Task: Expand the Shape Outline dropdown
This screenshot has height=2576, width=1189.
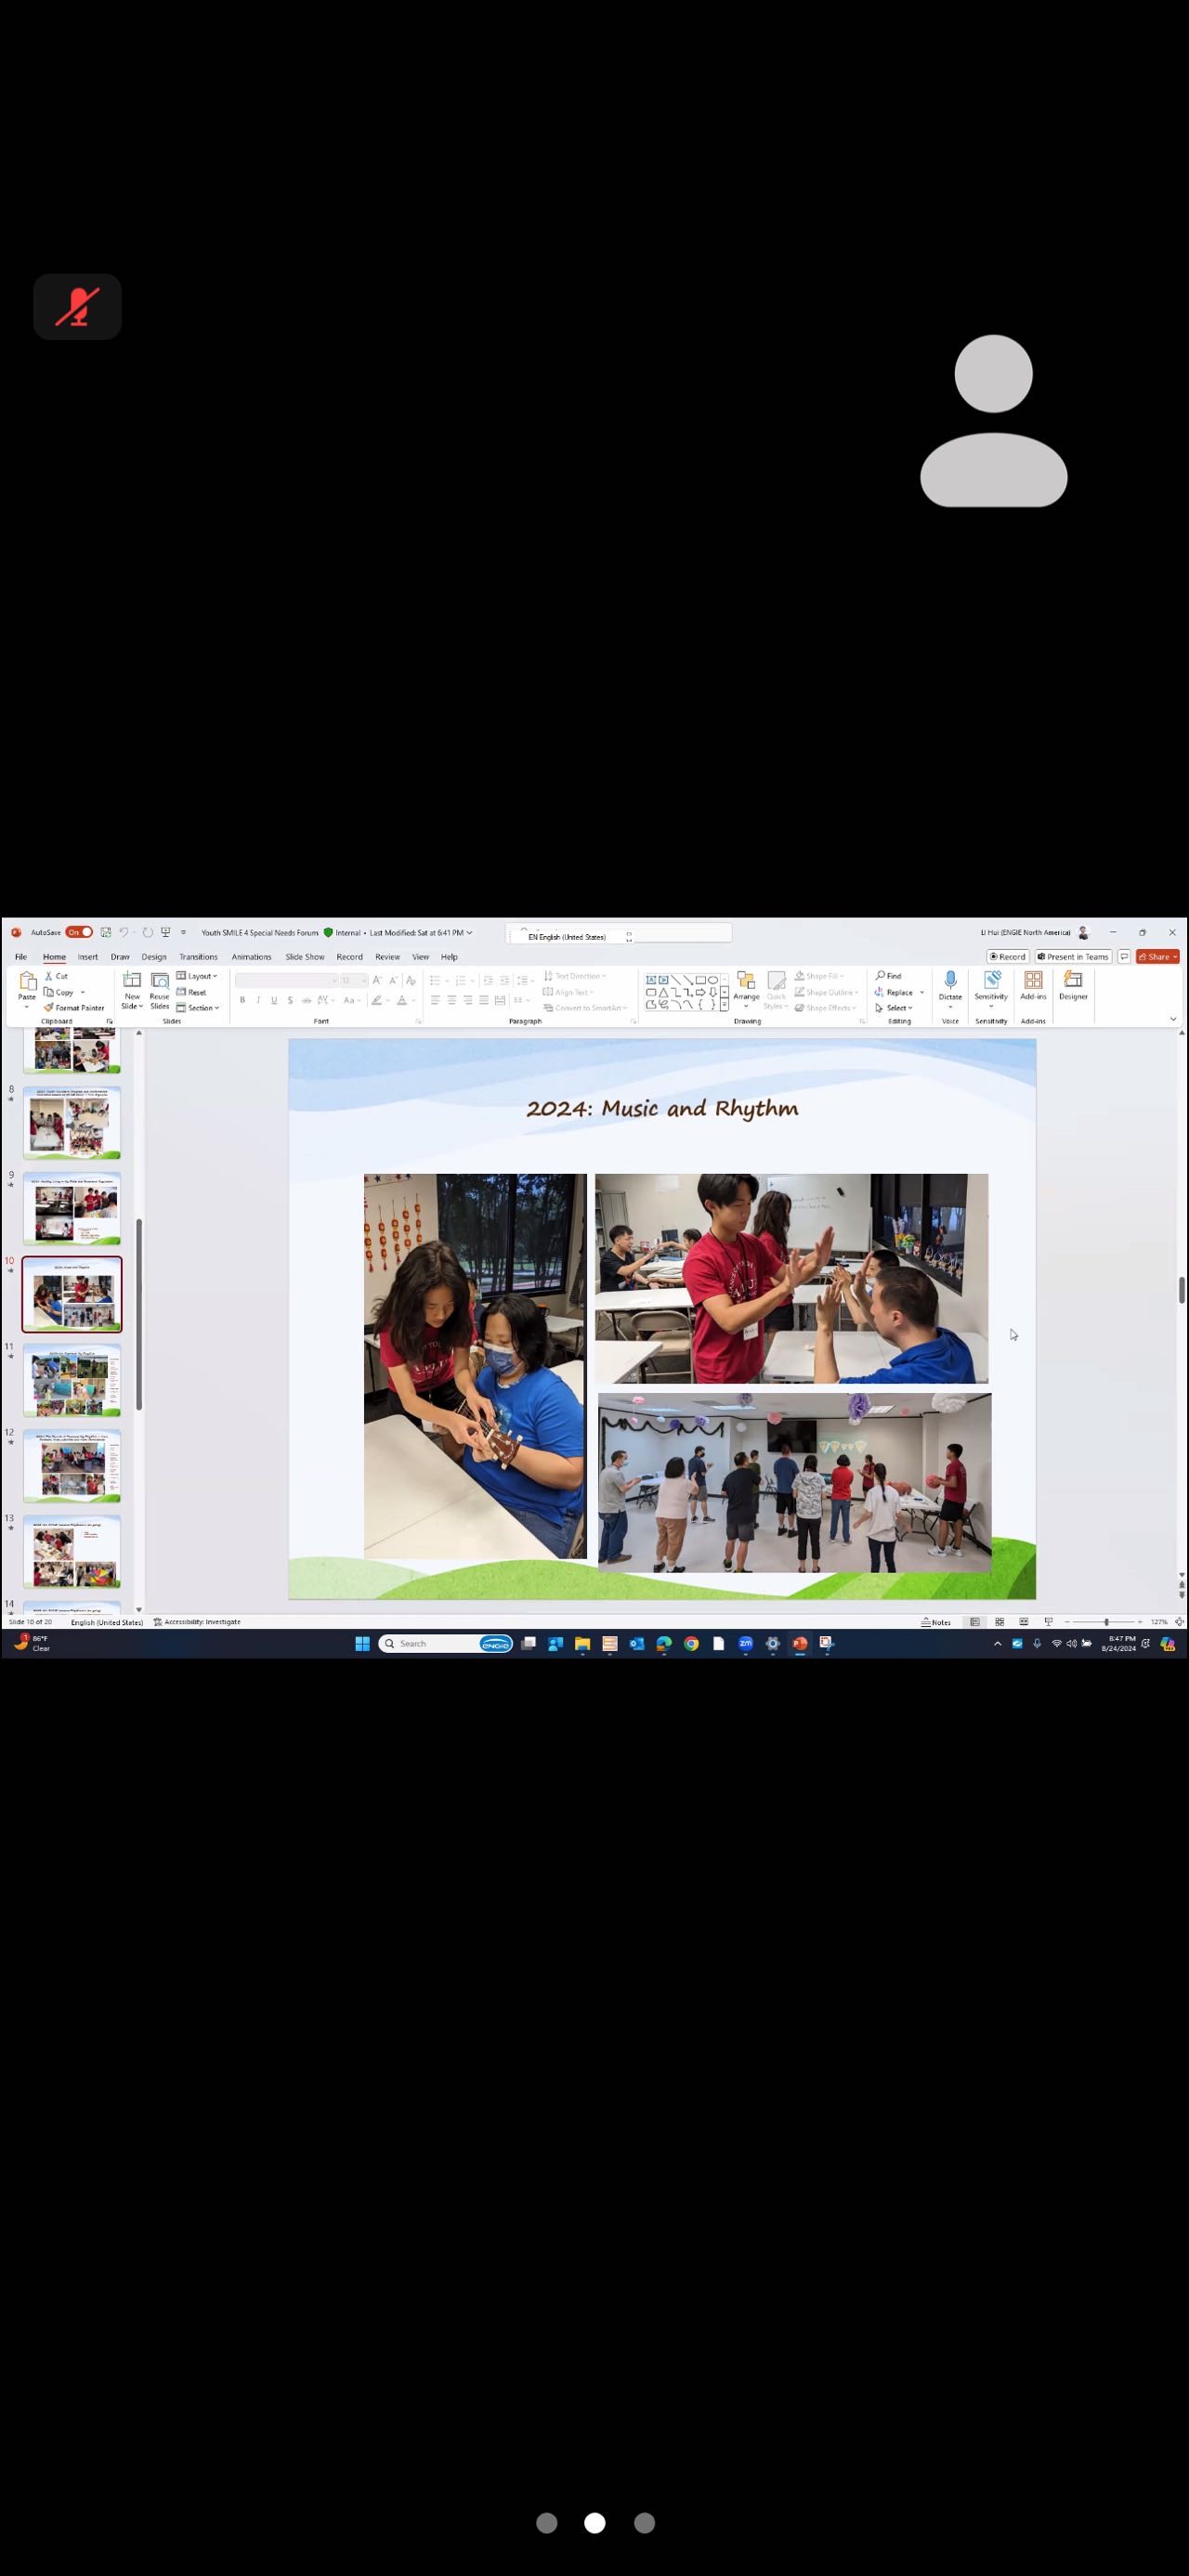Action: click(x=827, y=992)
